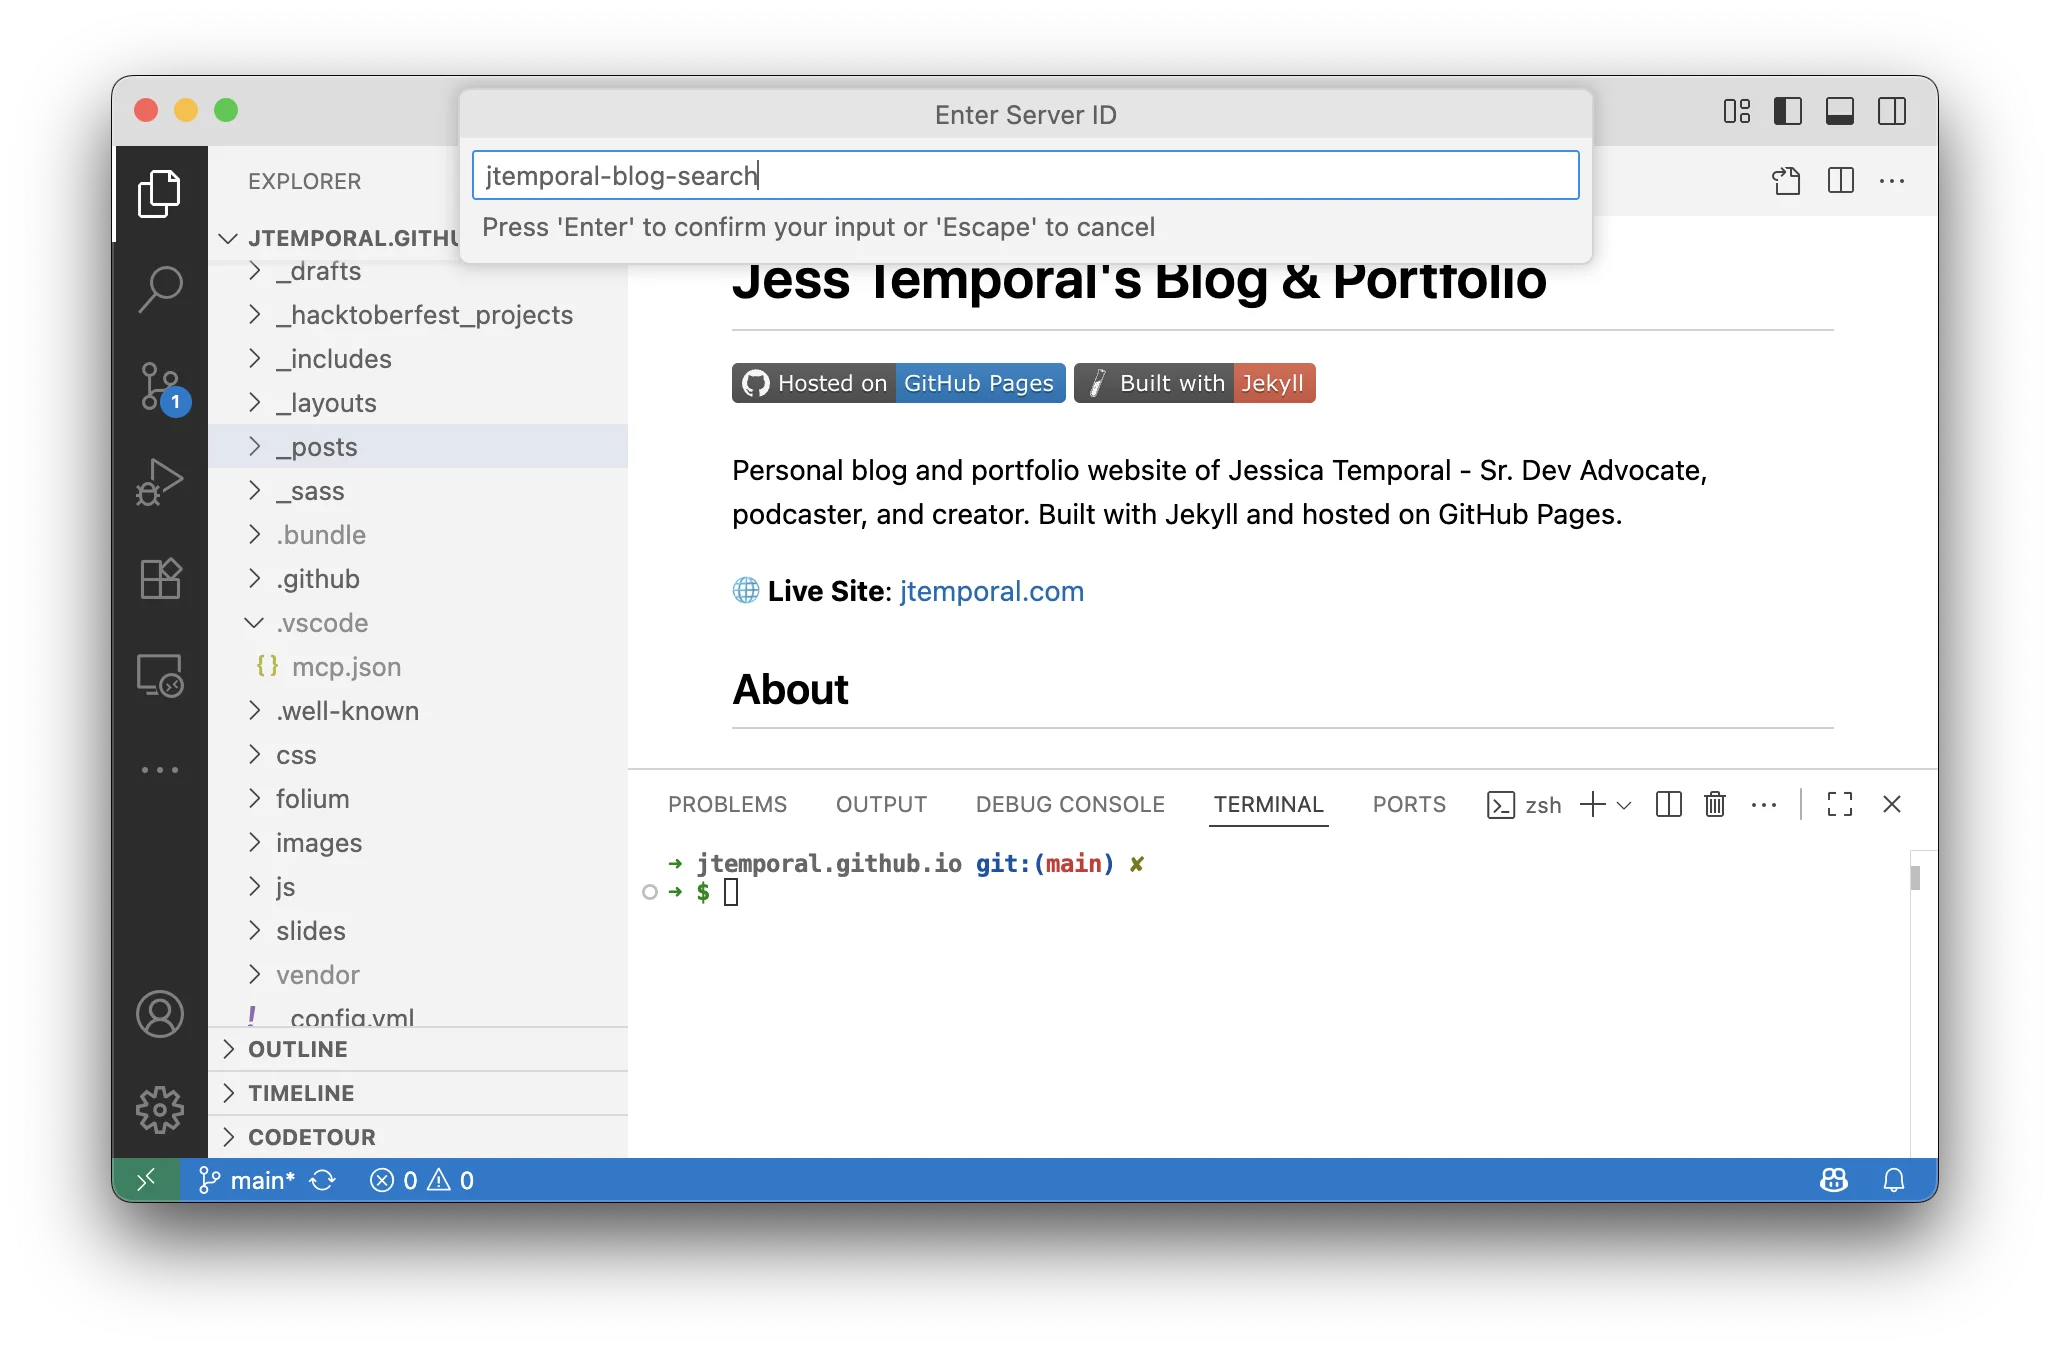The height and width of the screenshot is (1350, 2050).
Task: Switch to the DEBUG CONSOLE tab
Action: (1069, 804)
